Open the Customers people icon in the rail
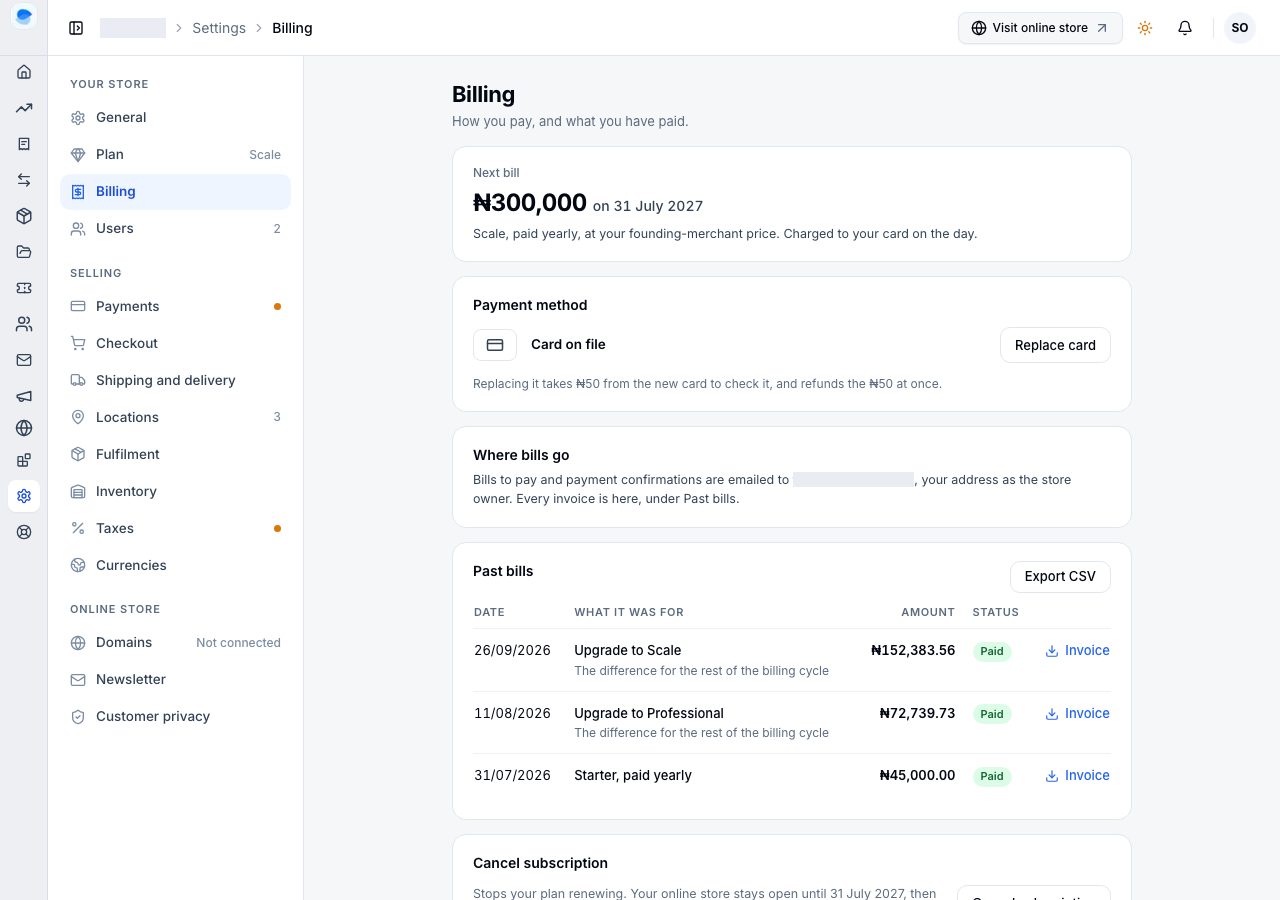The image size is (1280, 900). coord(24,324)
